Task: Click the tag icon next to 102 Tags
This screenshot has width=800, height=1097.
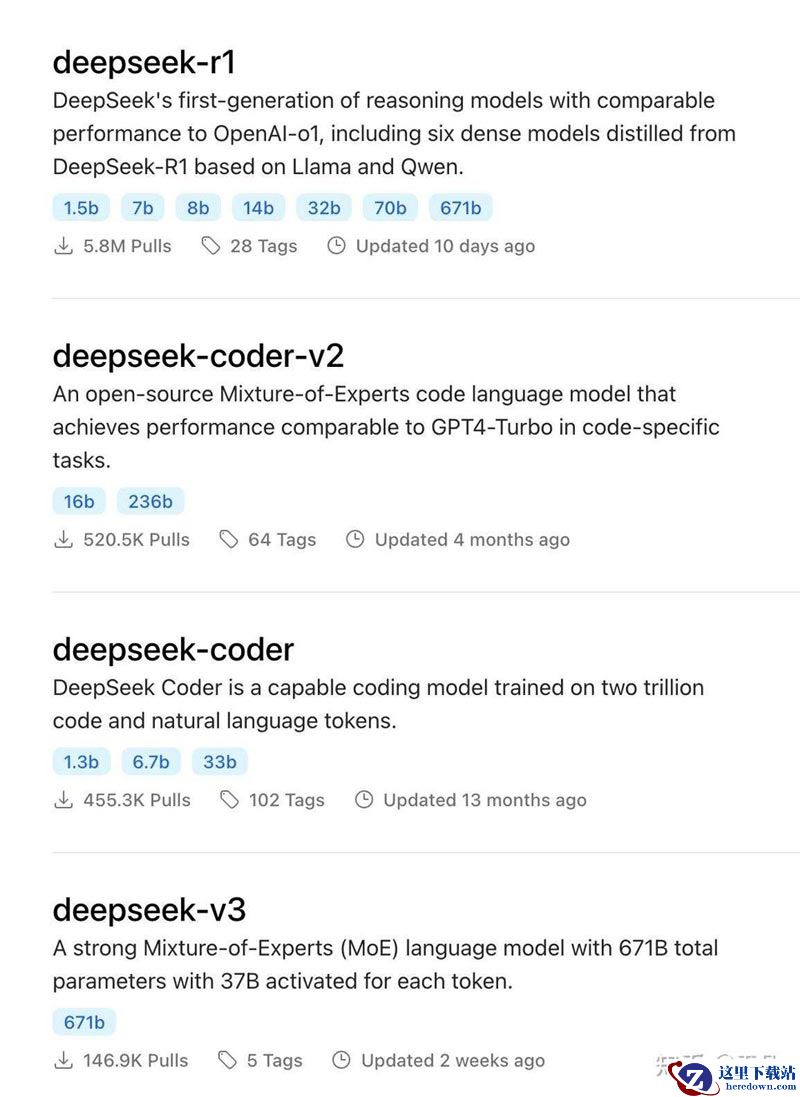Action: [x=230, y=800]
